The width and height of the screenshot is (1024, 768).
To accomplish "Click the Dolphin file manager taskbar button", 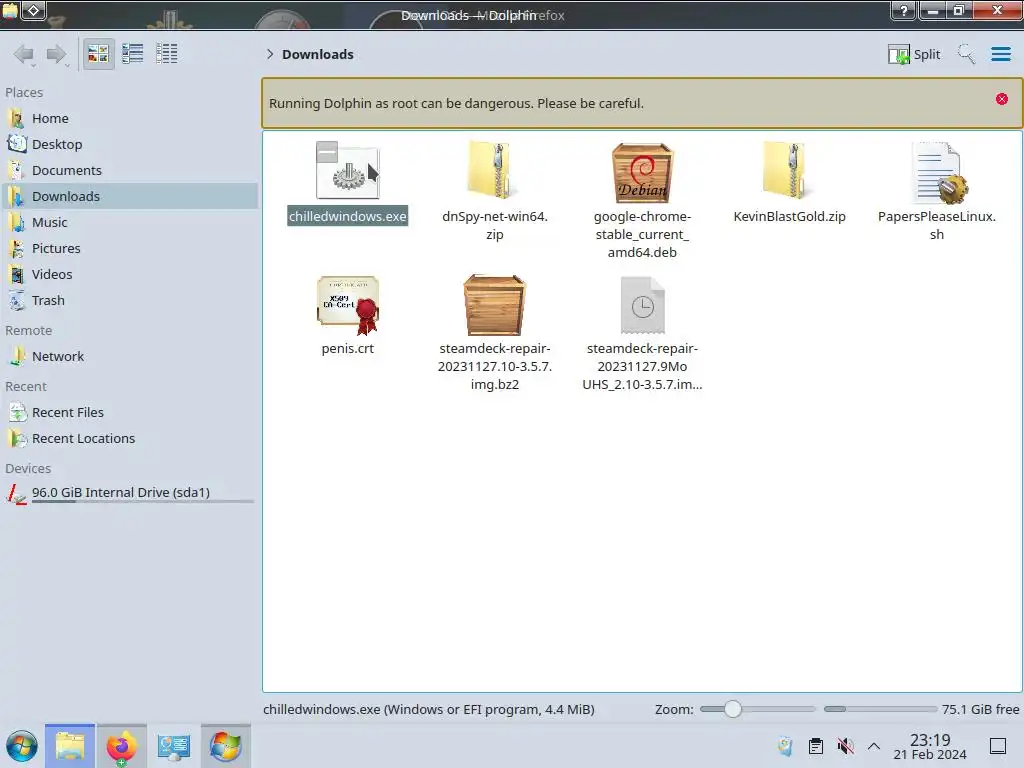I will [x=70, y=746].
